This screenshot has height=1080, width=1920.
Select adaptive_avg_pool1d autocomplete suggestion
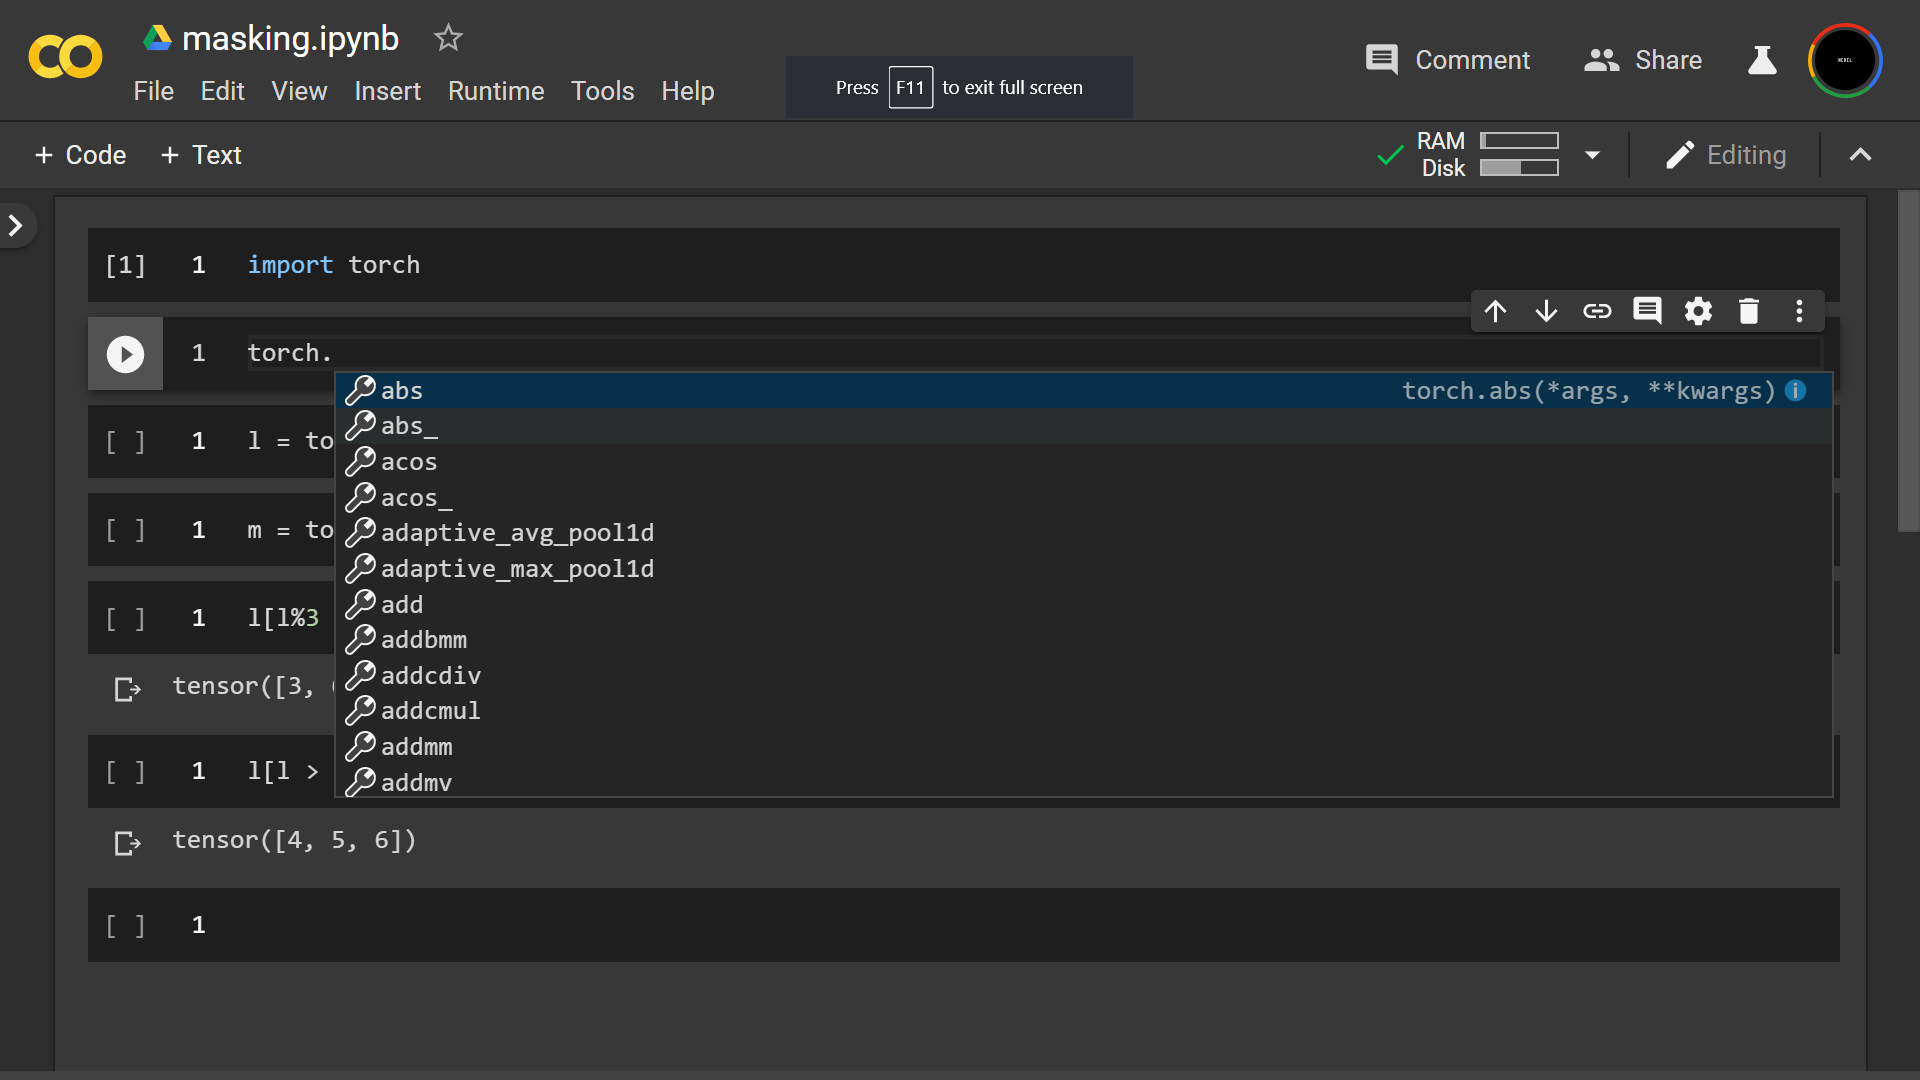(517, 533)
